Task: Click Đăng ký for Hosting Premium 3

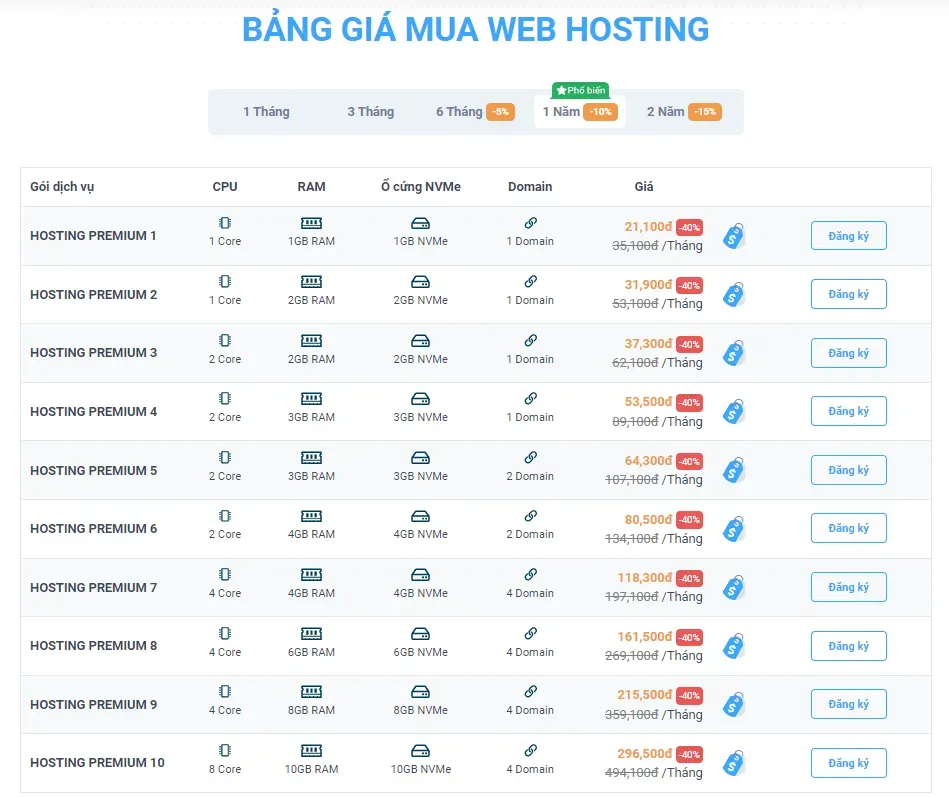Action: tap(849, 353)
